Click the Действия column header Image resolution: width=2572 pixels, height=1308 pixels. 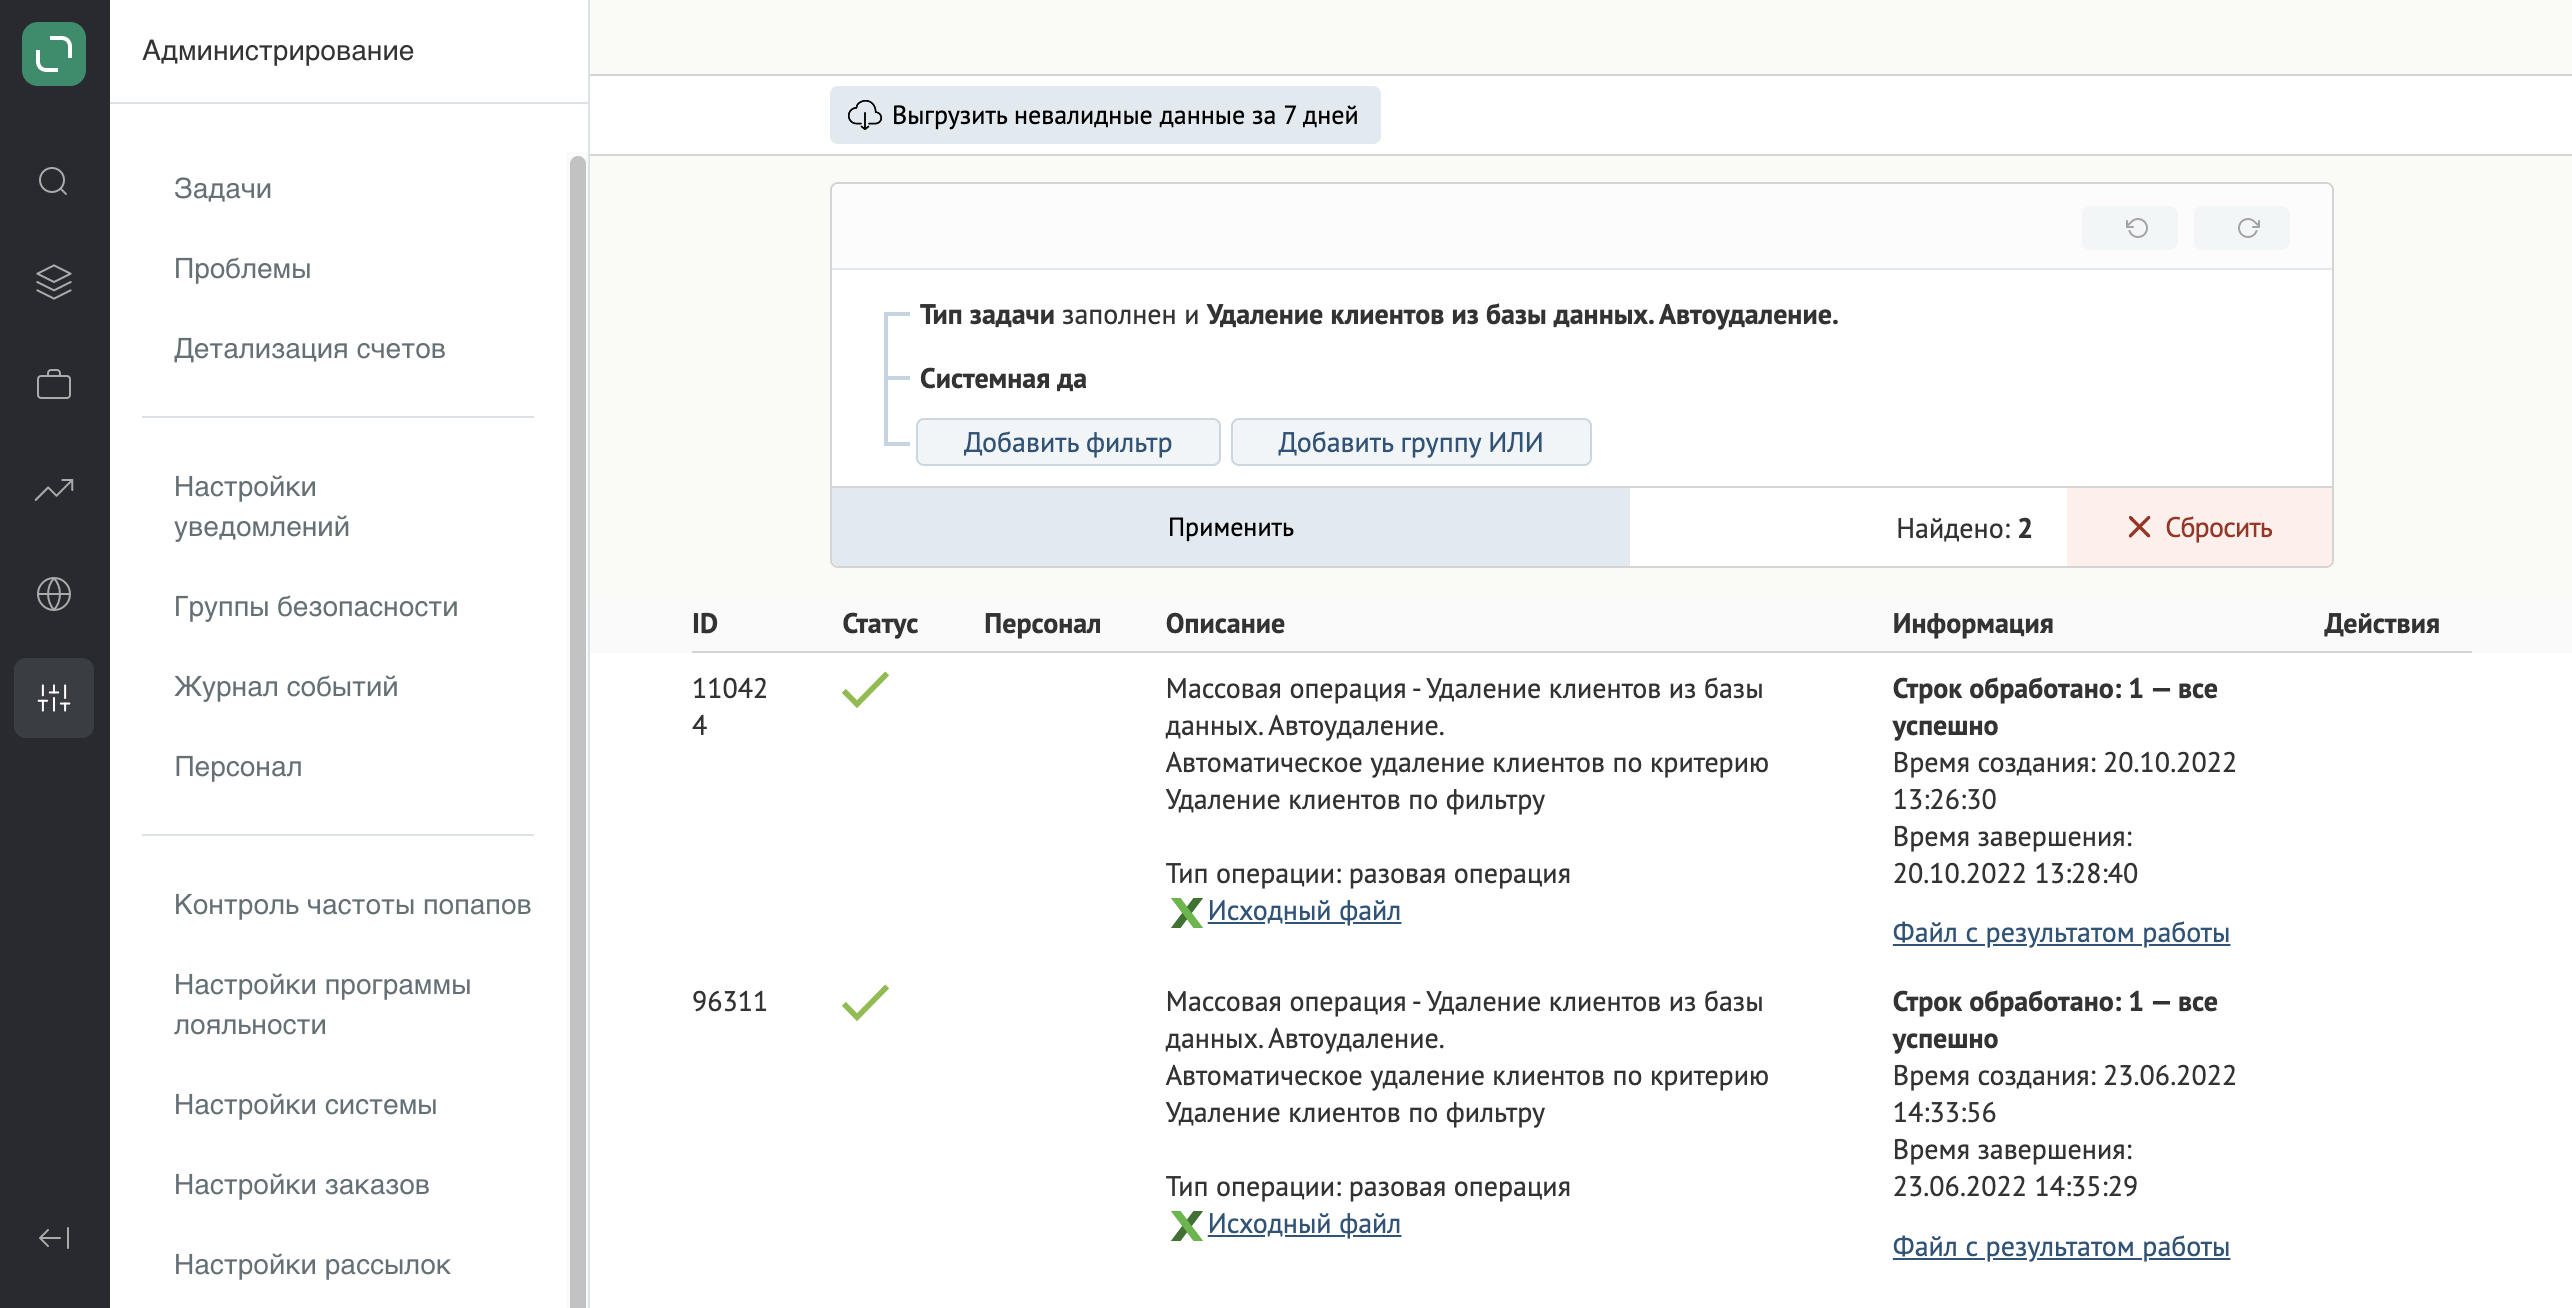(2381, 623)
